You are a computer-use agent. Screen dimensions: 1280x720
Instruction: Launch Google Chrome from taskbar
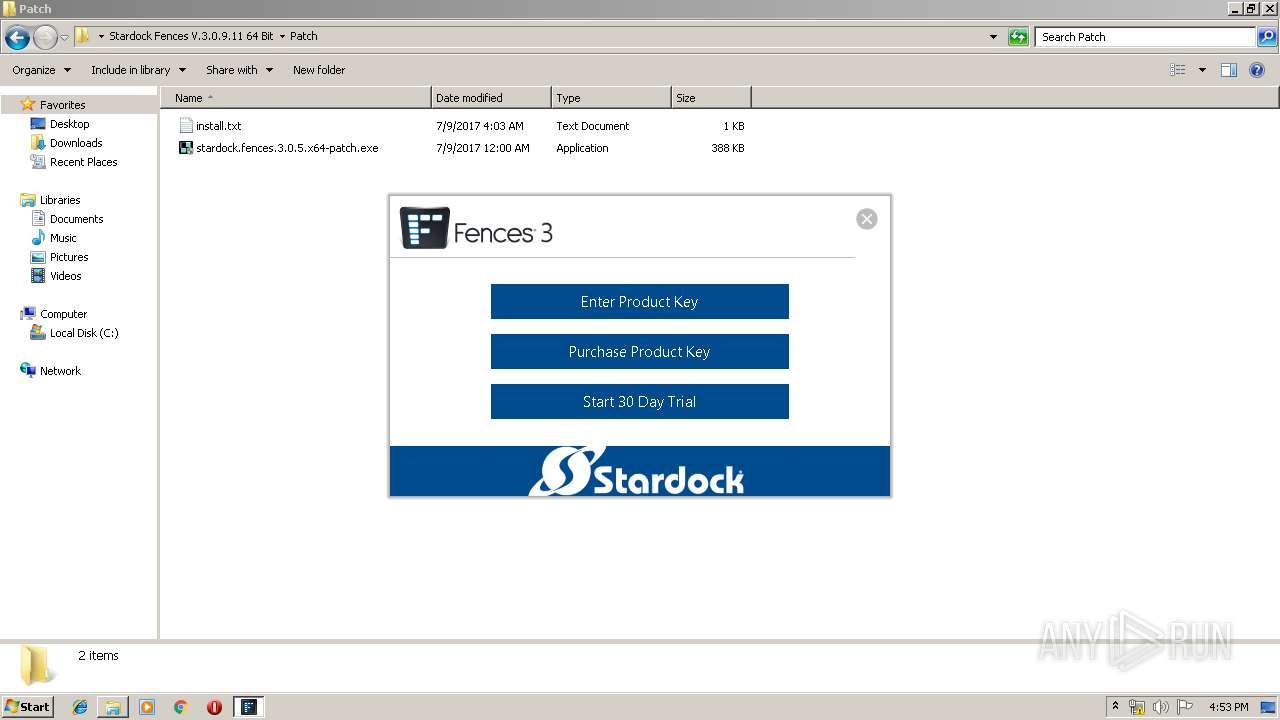181,707
